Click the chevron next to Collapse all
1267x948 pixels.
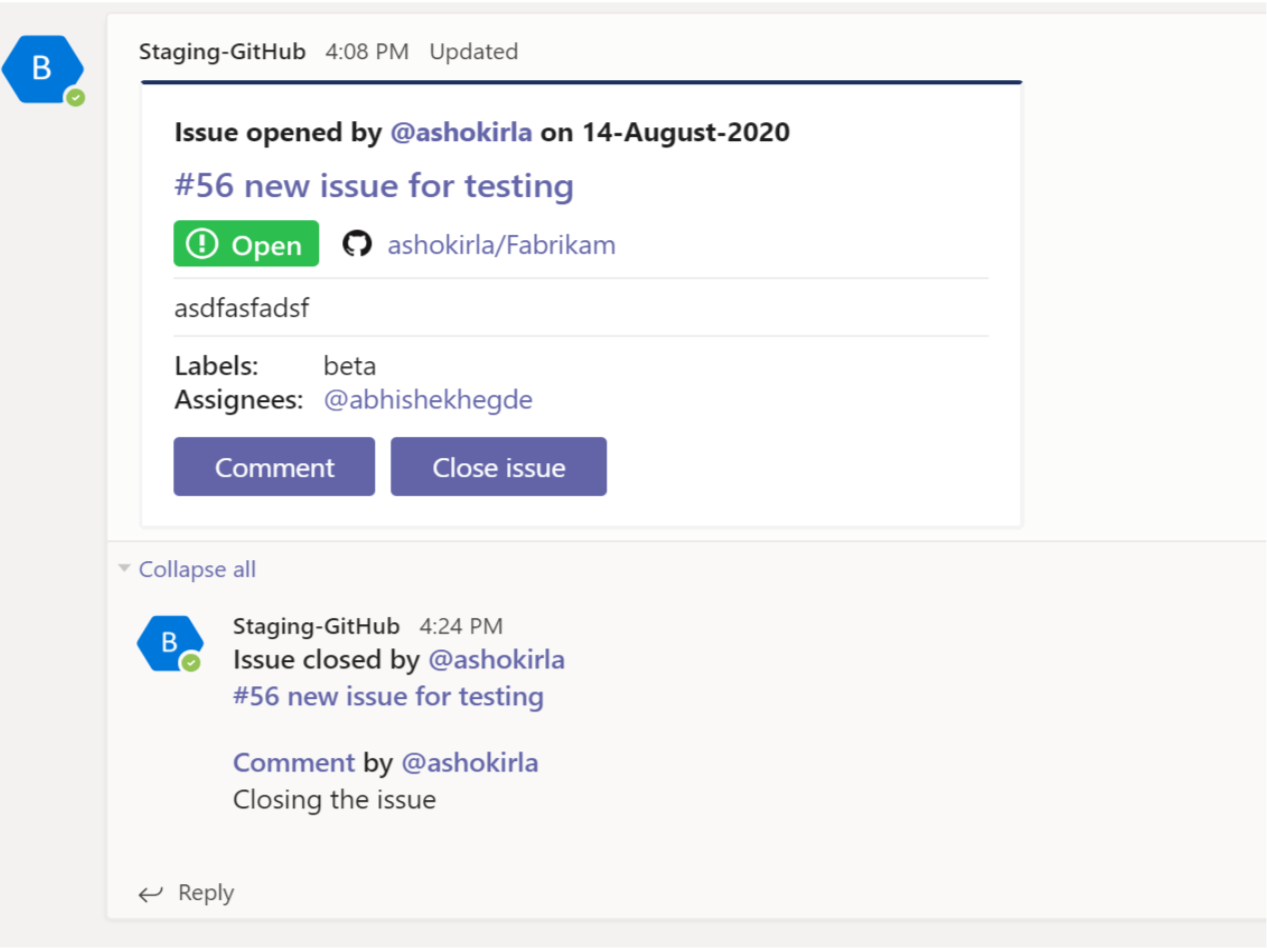click(123, 567)
